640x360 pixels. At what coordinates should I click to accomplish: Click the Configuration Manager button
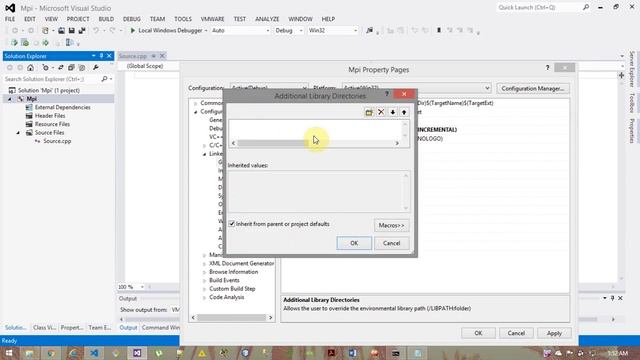[x=533, y=88]
